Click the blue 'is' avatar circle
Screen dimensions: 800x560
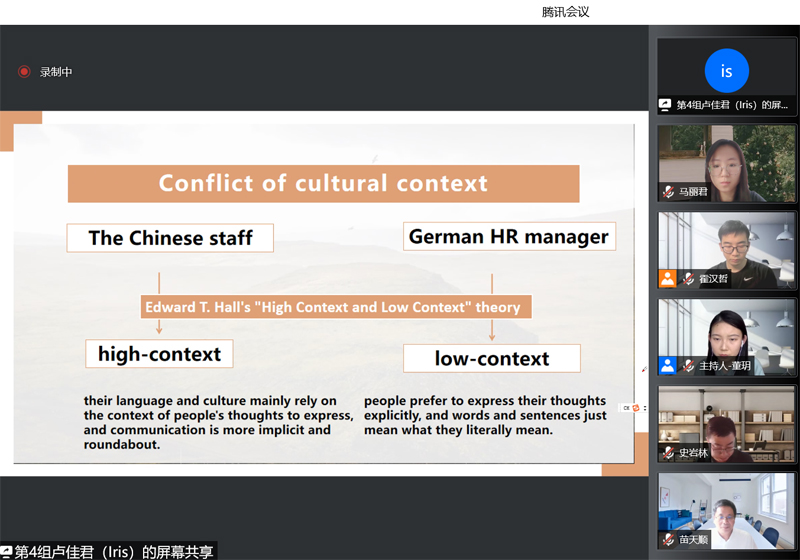pyautogui.click(x=726, y=71)
